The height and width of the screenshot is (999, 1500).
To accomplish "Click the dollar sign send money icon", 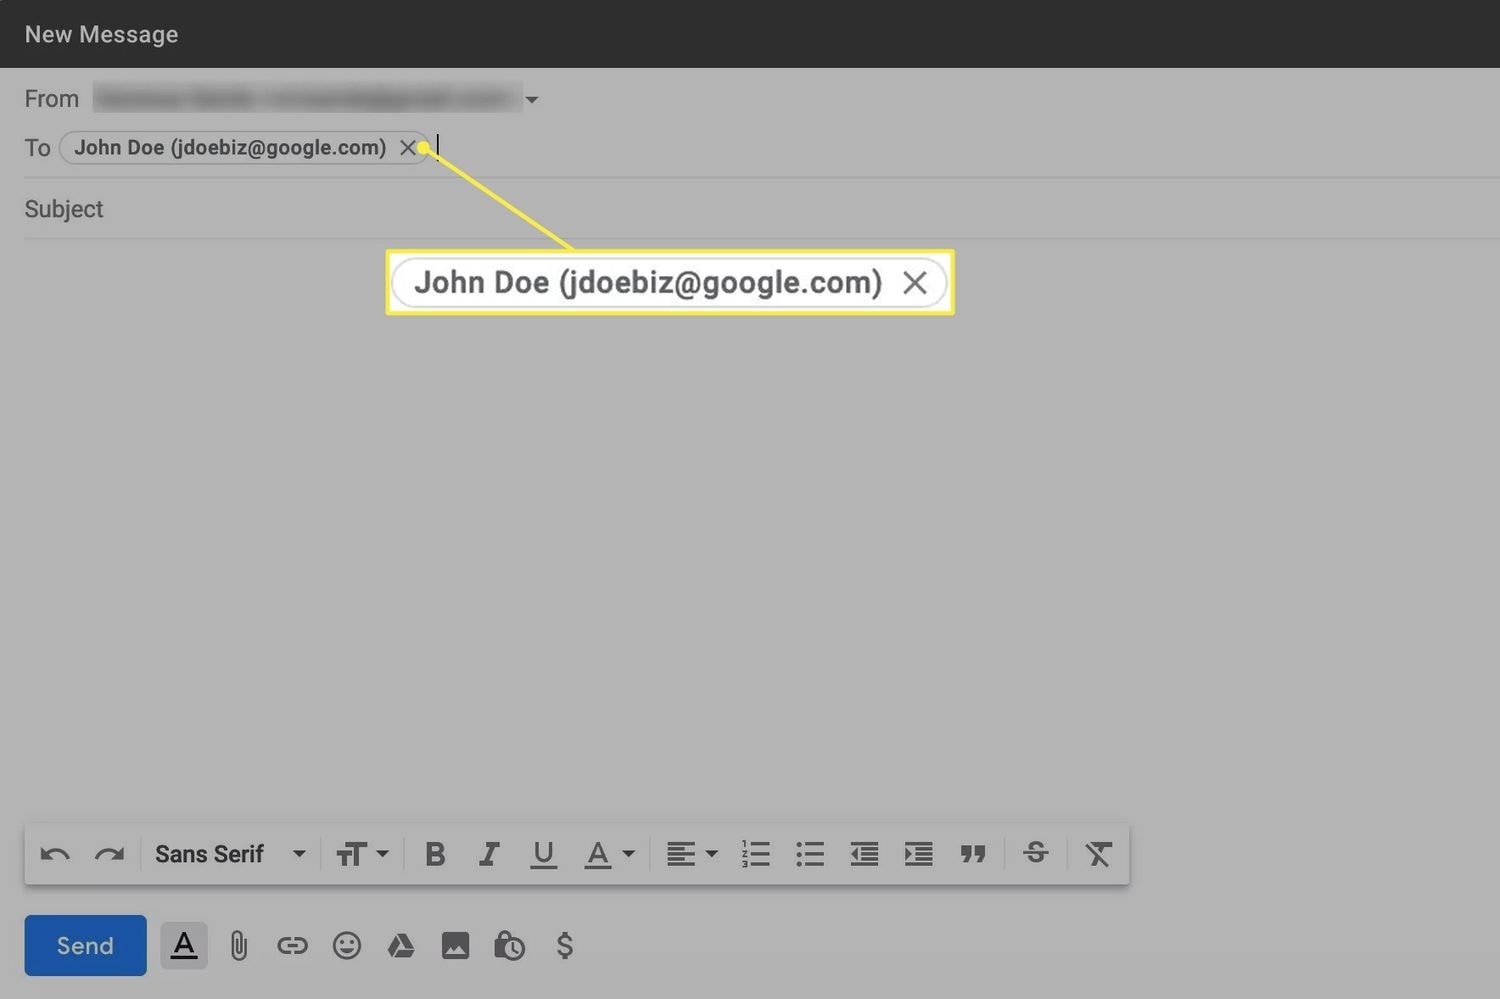I will click(565, 945).
